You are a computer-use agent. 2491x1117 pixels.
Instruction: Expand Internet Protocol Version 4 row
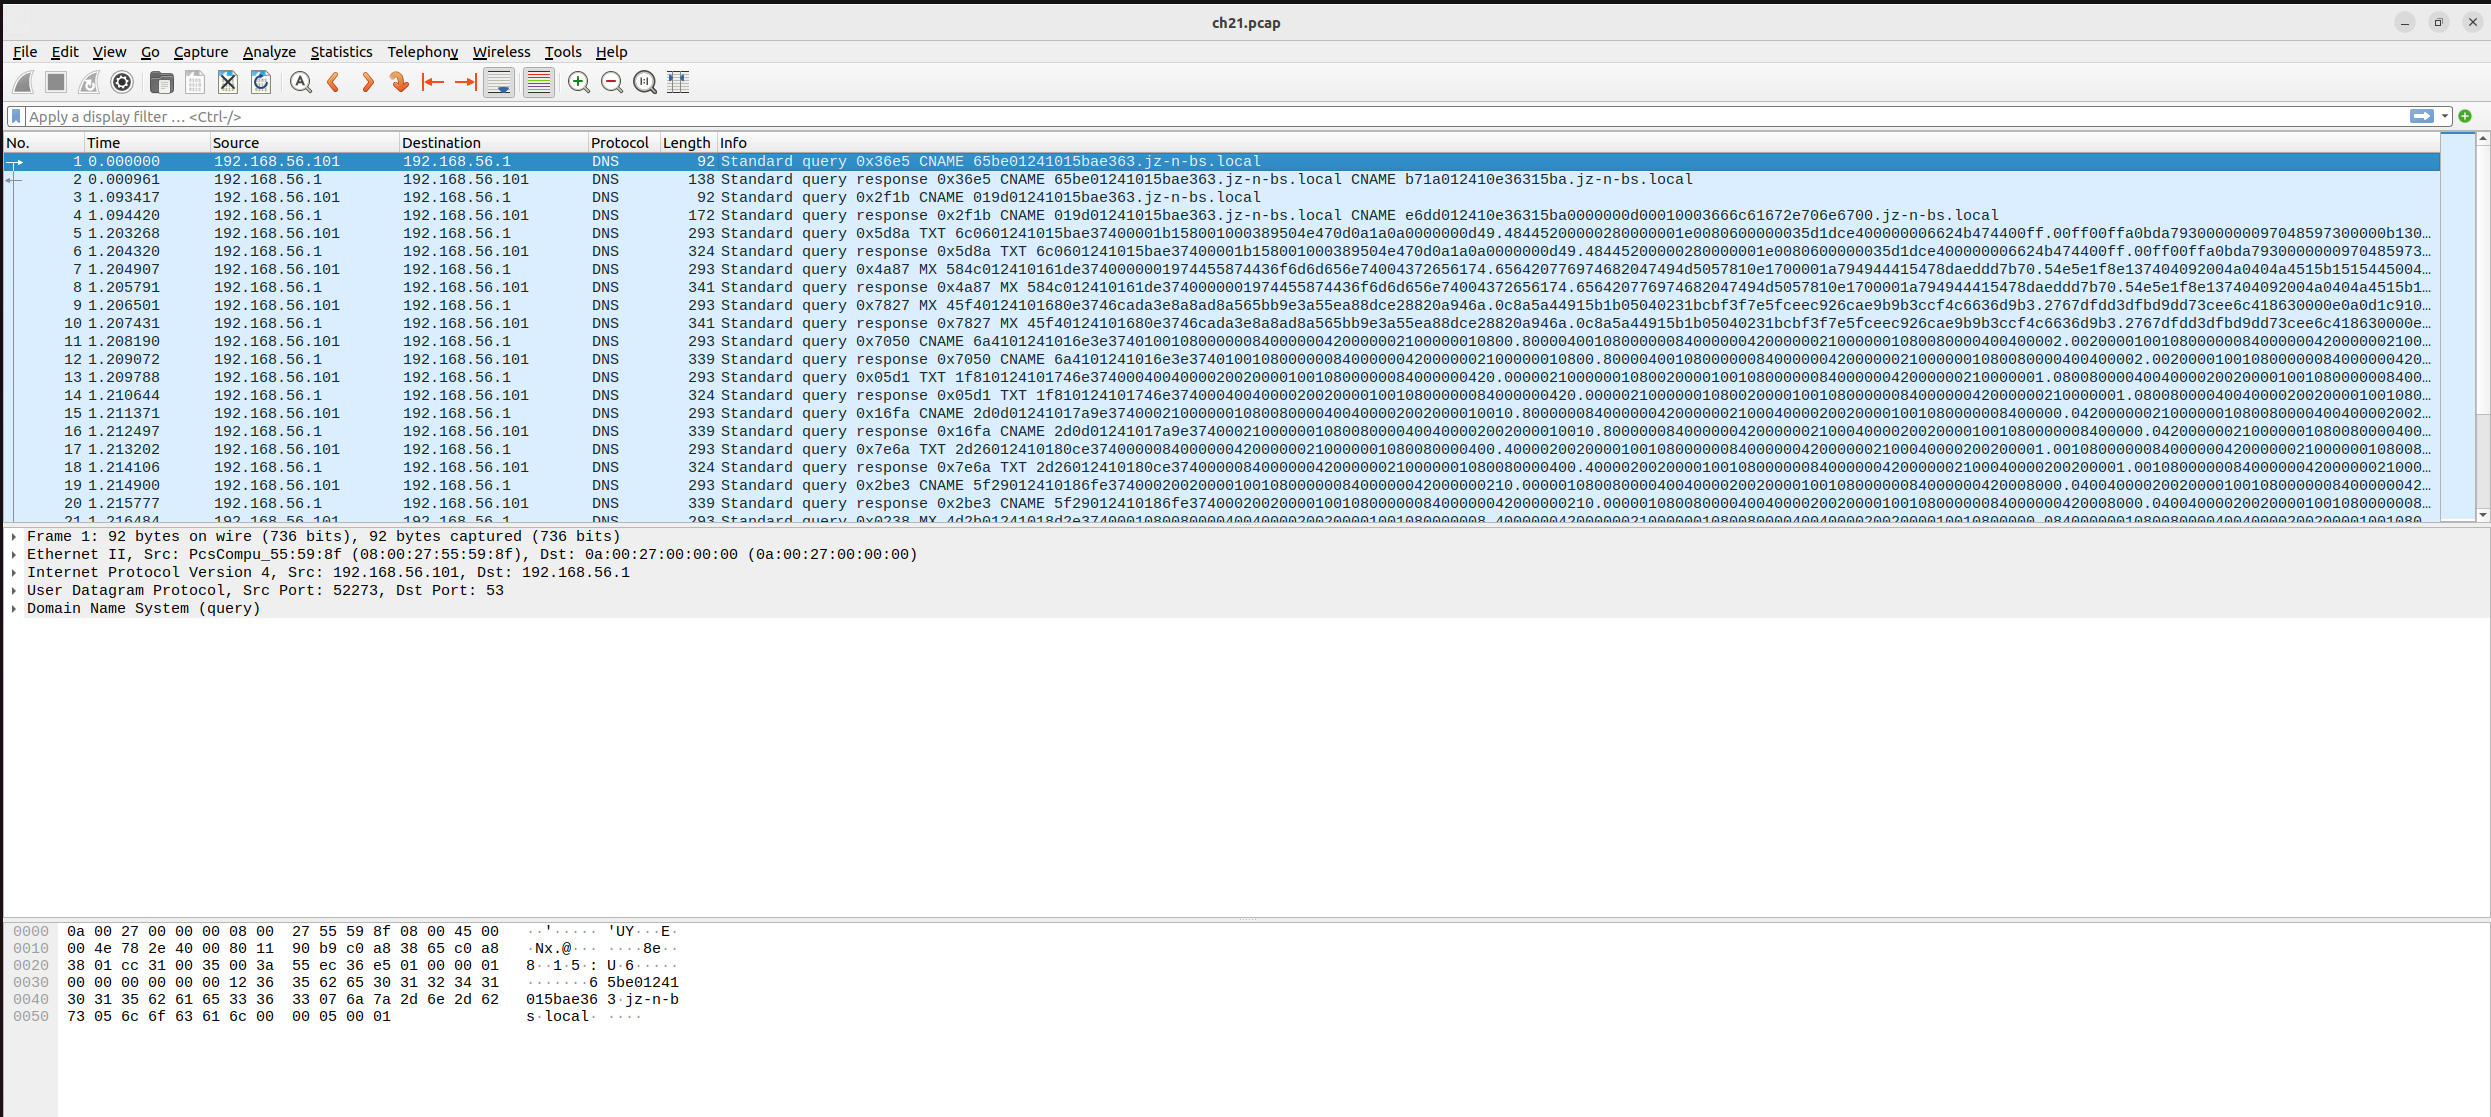pyautogui.click(x=14, y=573)
